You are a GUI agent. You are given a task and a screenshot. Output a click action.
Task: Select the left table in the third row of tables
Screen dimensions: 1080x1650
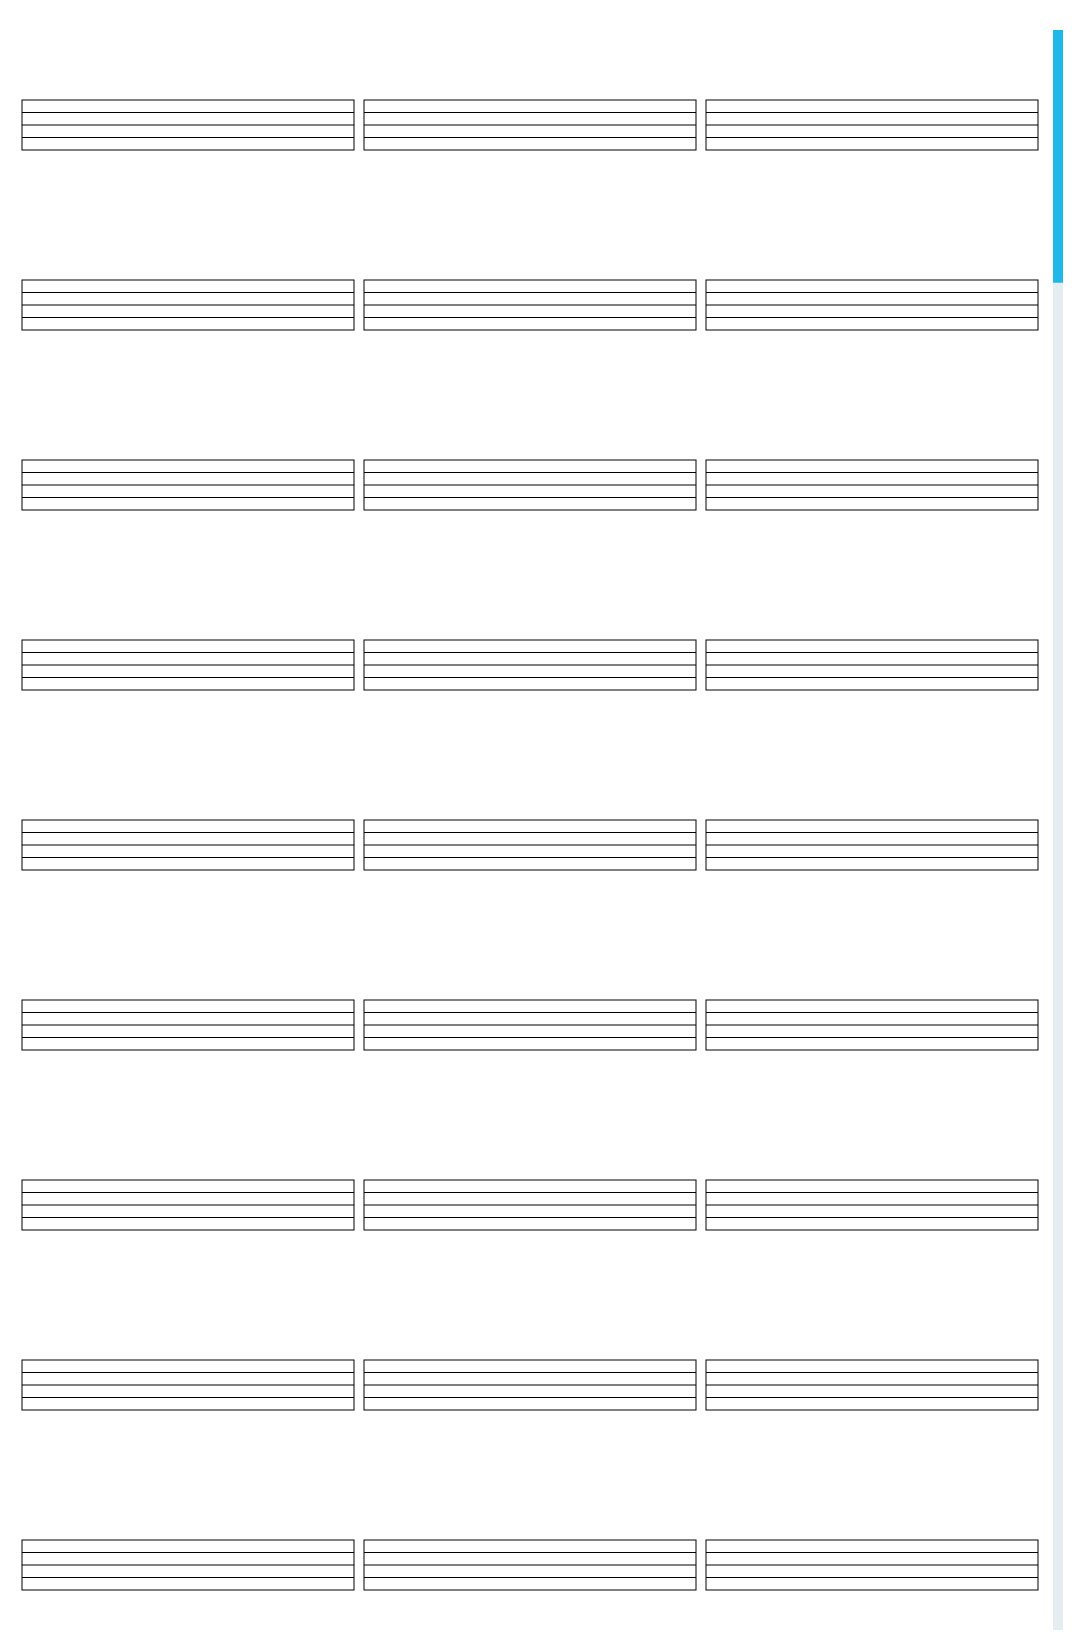click(x=188, y=485)
